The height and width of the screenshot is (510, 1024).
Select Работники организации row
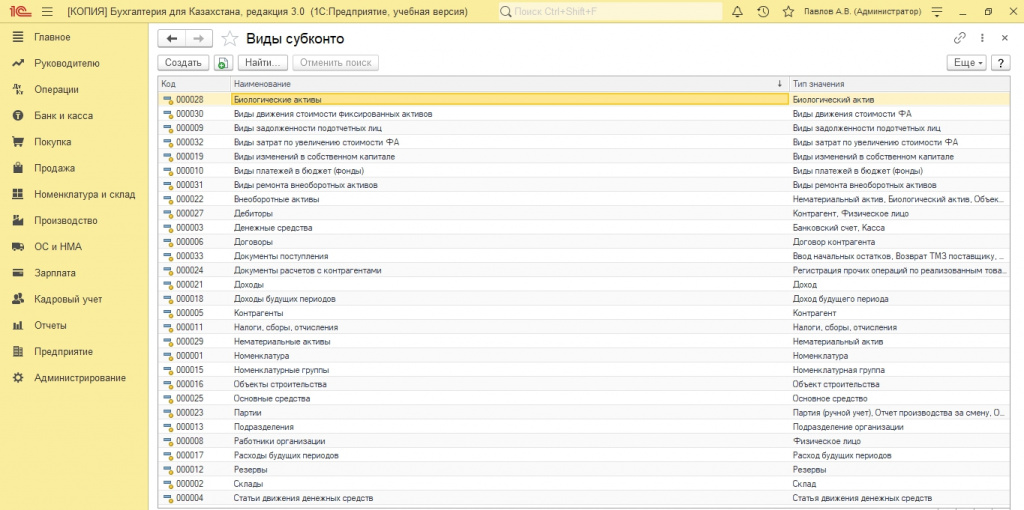584,441
